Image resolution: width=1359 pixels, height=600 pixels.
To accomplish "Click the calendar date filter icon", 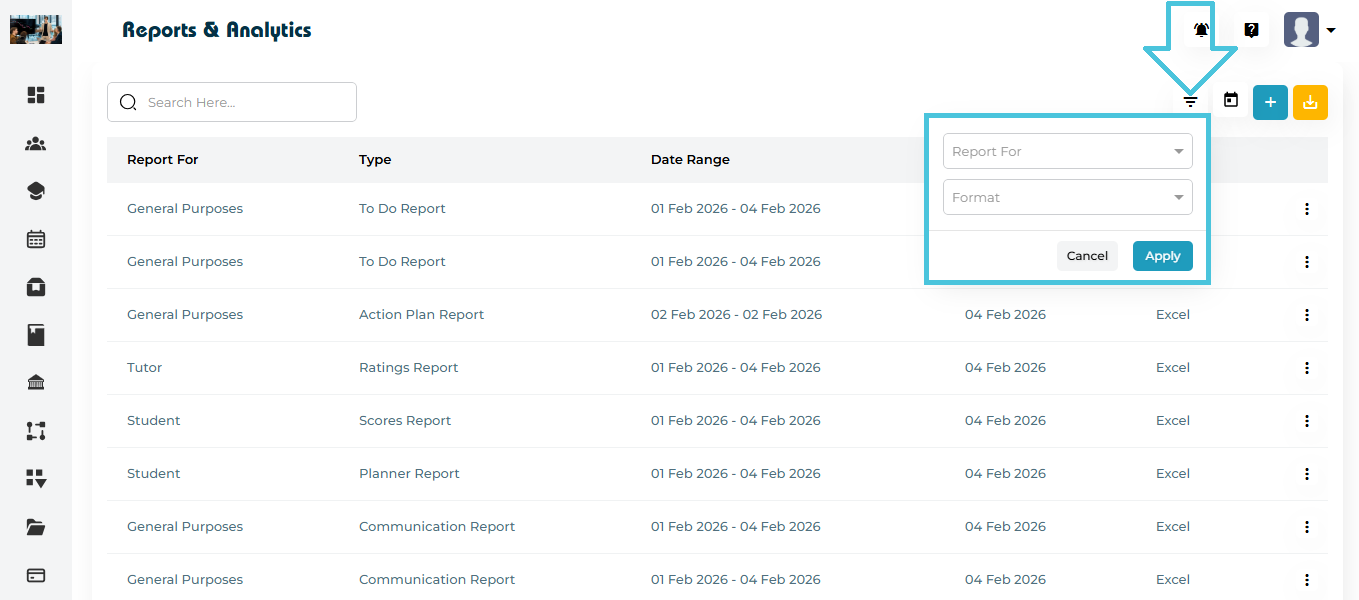I will pyautogui.click(x=1231, y=101).
